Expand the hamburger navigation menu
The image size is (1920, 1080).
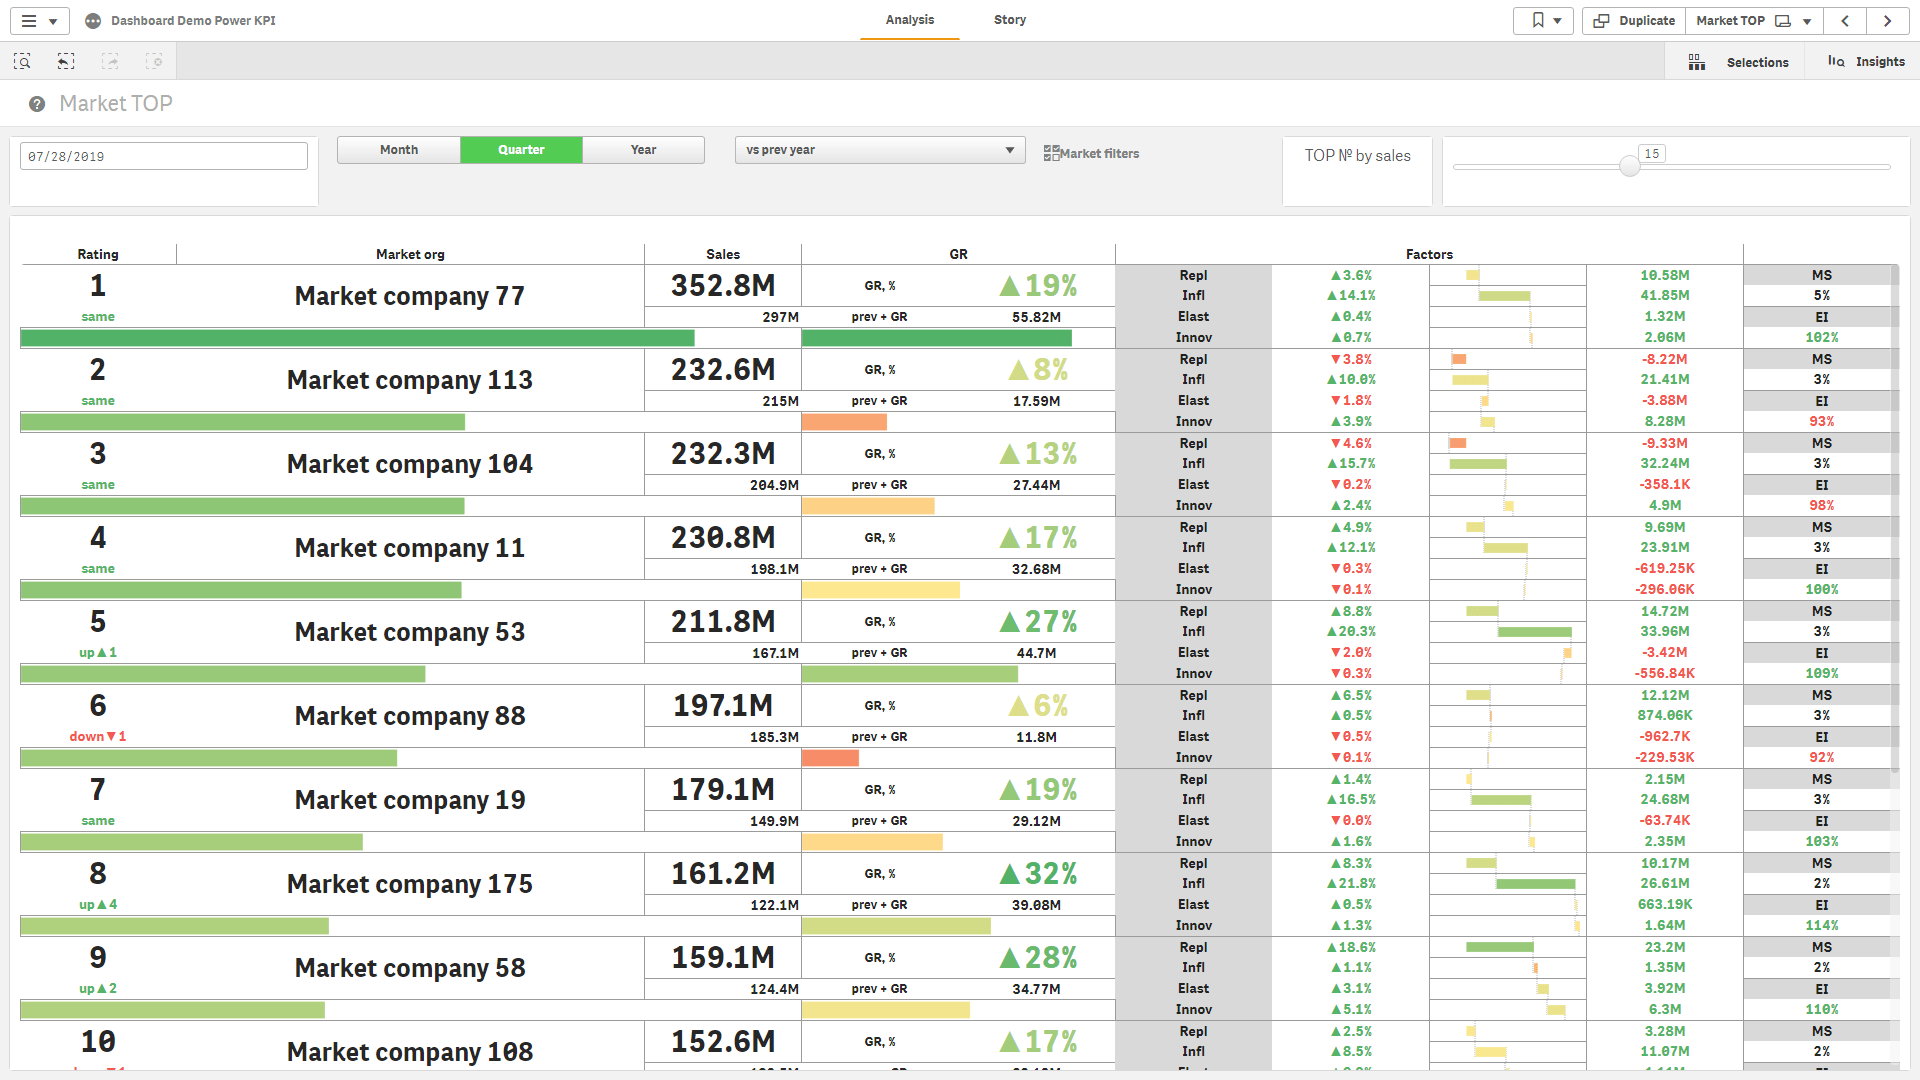pyautogui.click(x=38, y=21)
